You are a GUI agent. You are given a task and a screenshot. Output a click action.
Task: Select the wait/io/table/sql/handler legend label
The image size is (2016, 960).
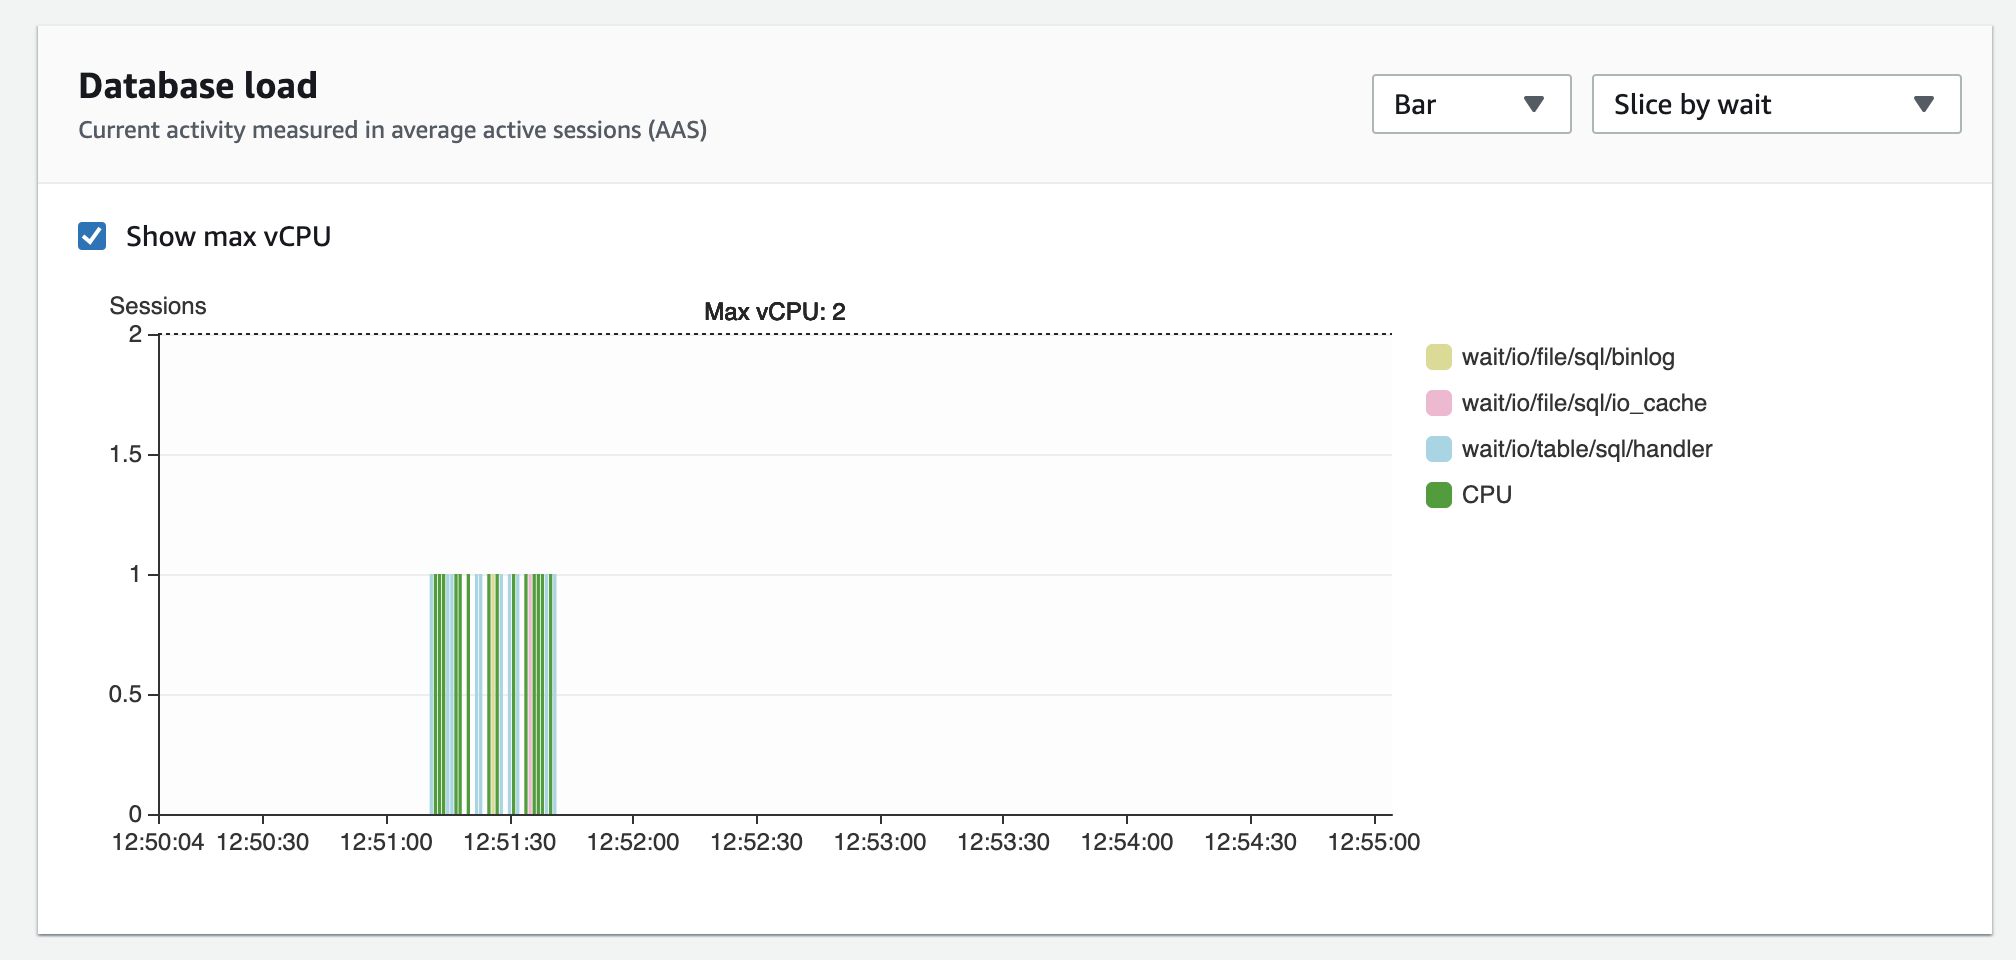1587,449
